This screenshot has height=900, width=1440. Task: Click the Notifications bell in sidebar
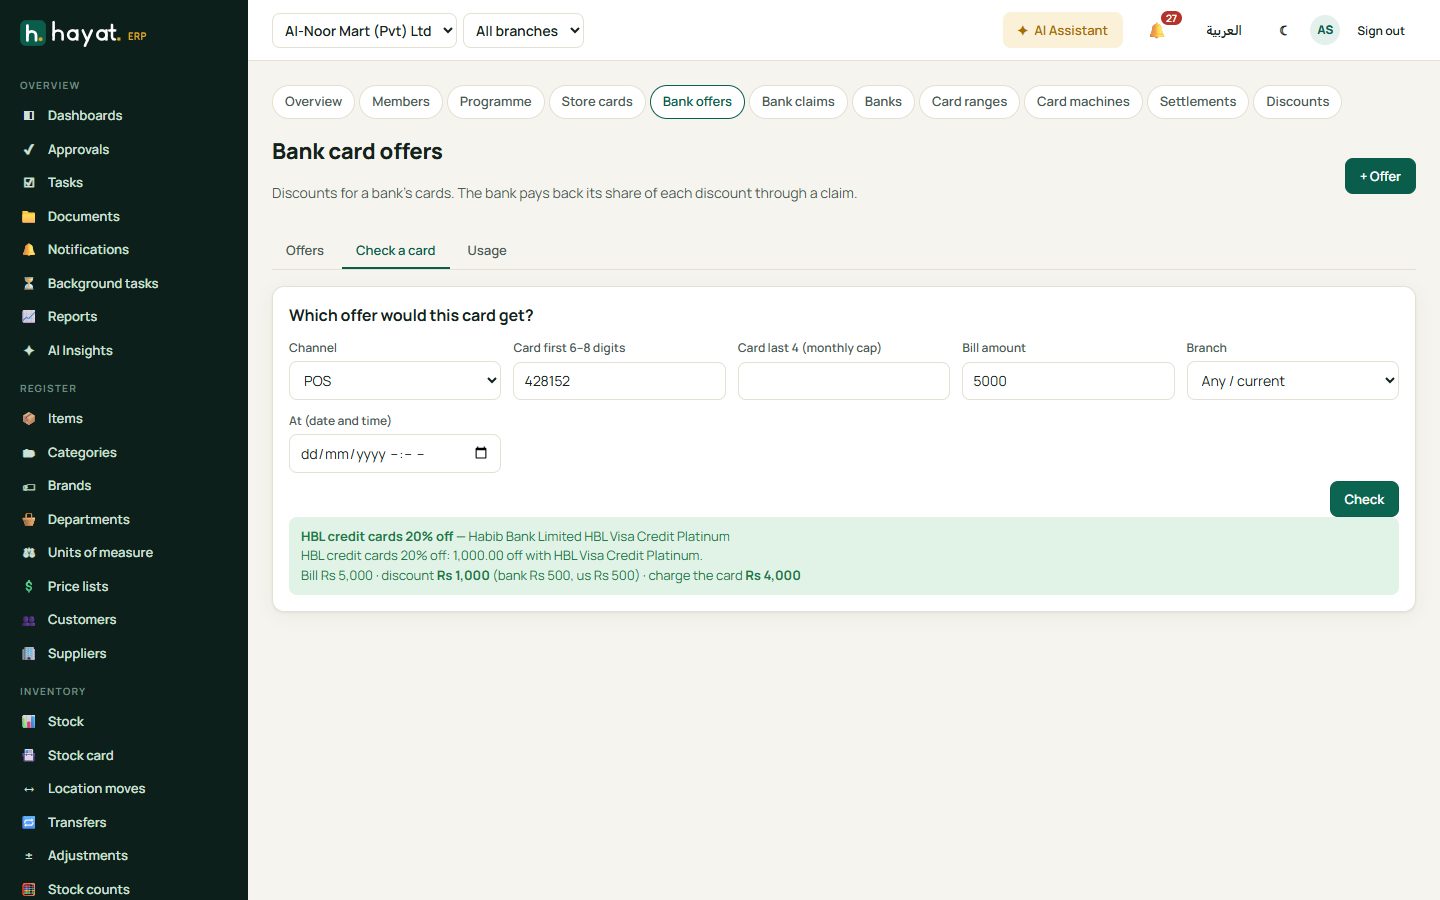(x=29, y=250)
